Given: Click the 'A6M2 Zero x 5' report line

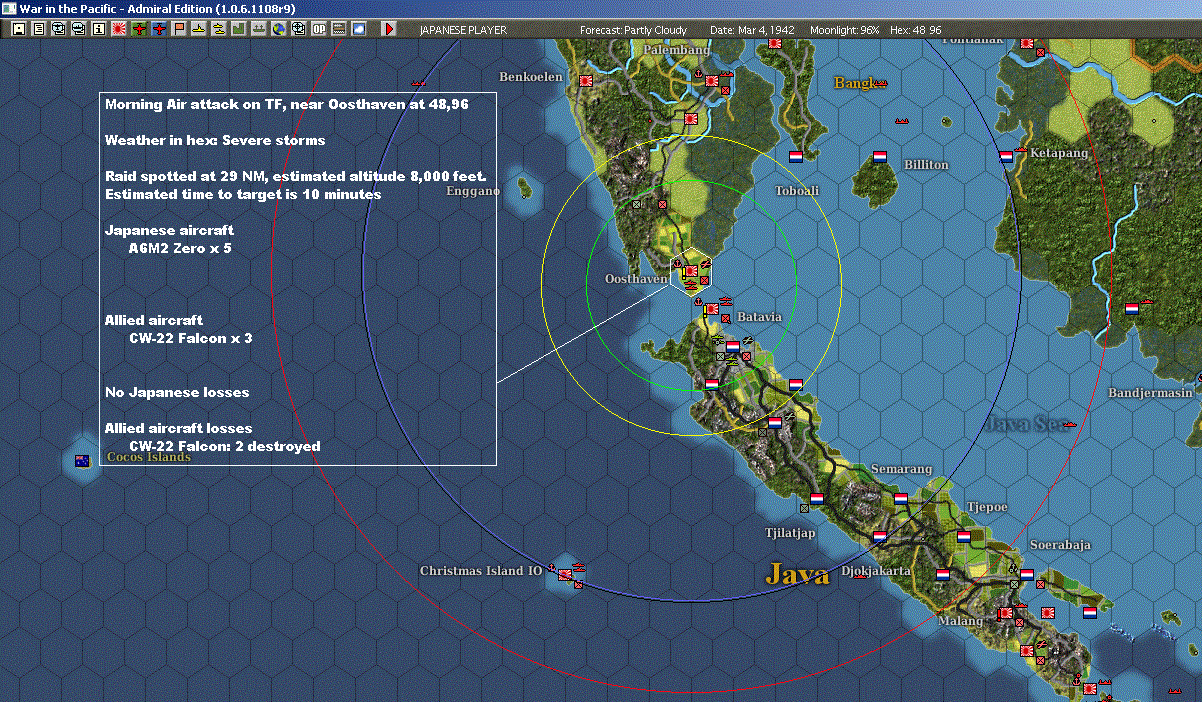Looking at the screenshot, I should point(180,248).
